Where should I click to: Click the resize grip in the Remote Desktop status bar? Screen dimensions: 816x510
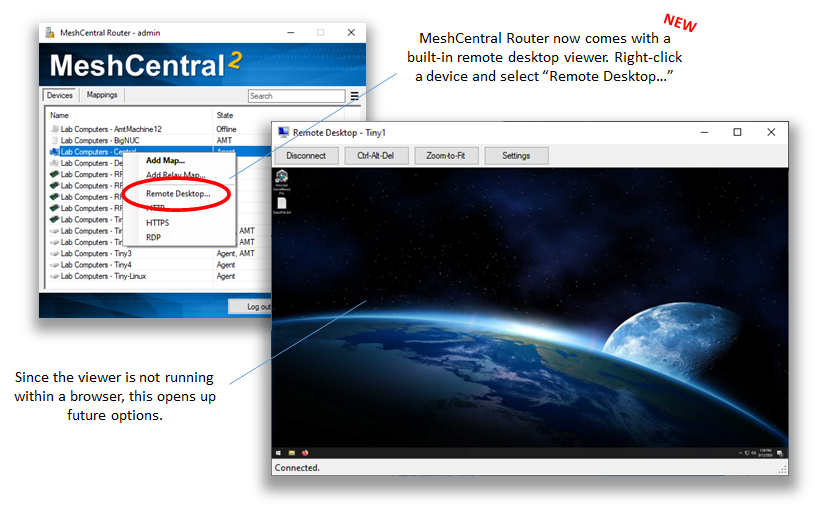pos(782,469)
